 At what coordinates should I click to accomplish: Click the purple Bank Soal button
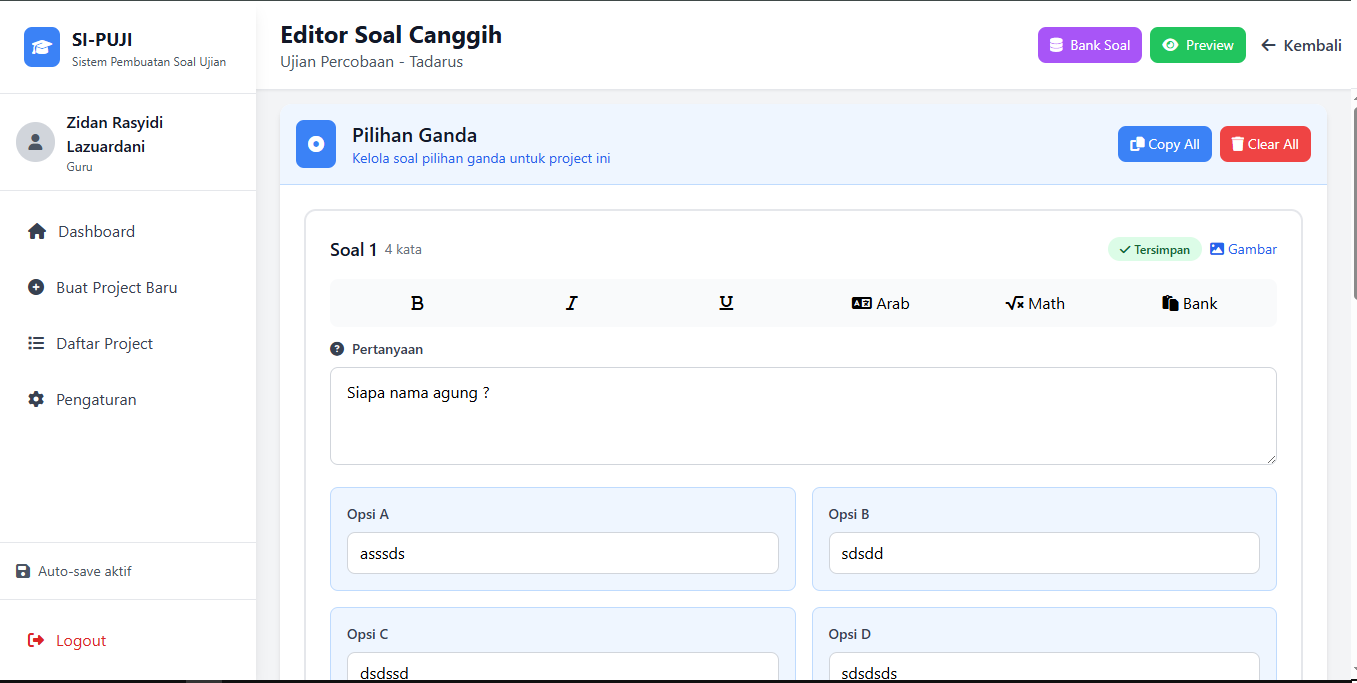pos(1089,45)
